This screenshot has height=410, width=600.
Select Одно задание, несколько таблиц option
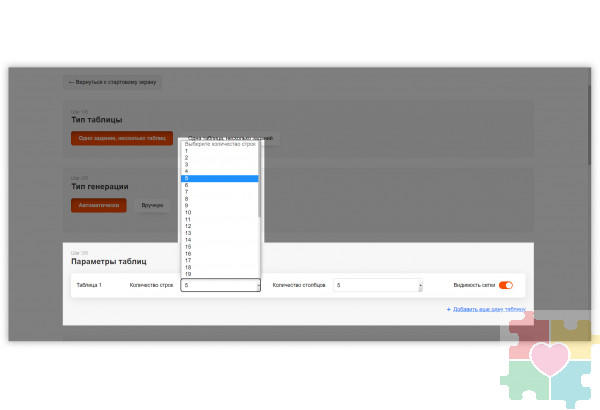click(x=121, y=138)
